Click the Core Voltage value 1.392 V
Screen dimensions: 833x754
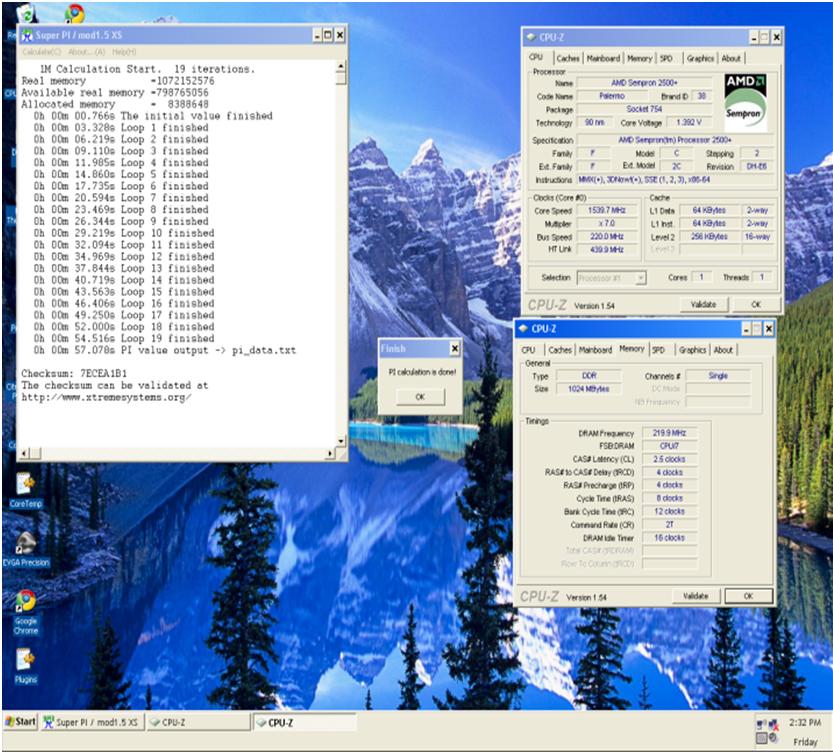pyautogui.click(x=689, y=123)
